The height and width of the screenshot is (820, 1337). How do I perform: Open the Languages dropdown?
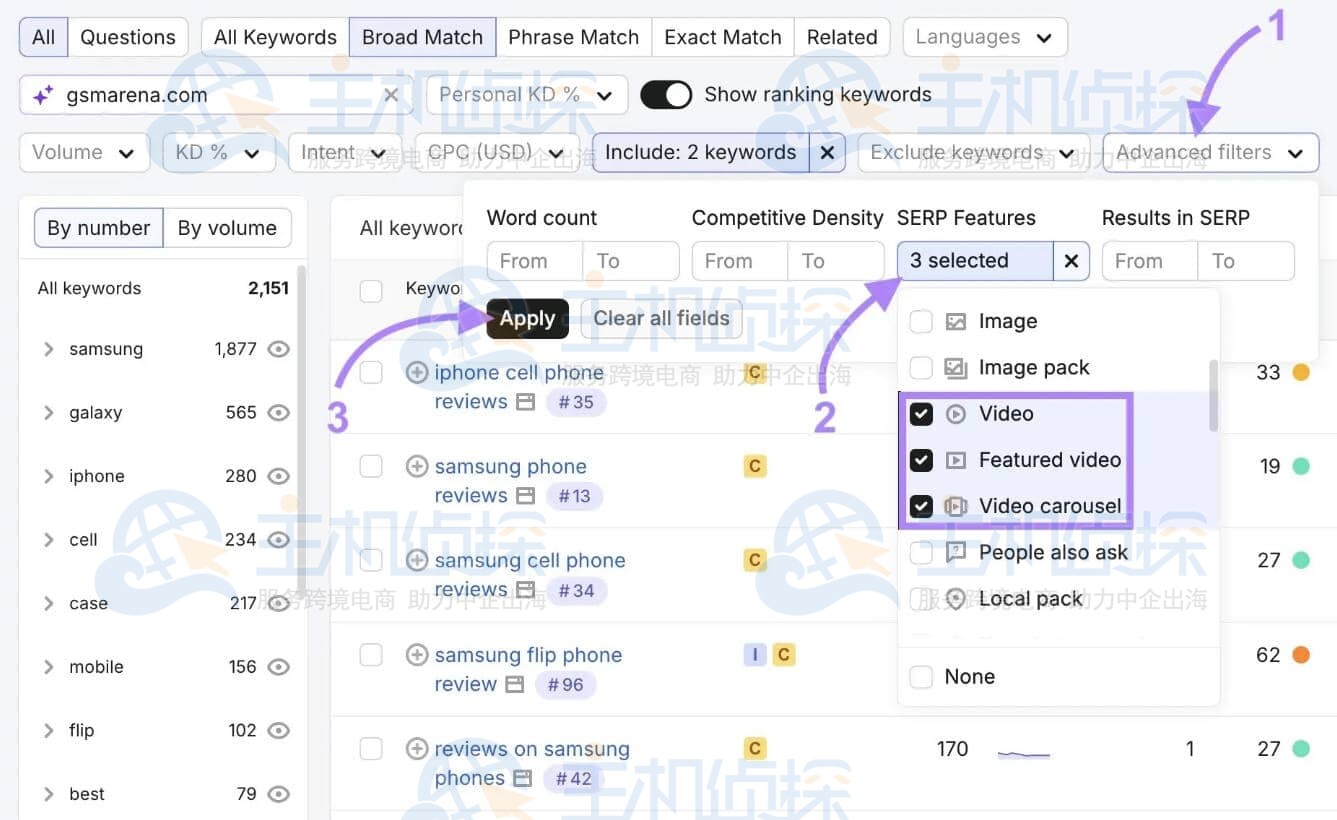984,38
